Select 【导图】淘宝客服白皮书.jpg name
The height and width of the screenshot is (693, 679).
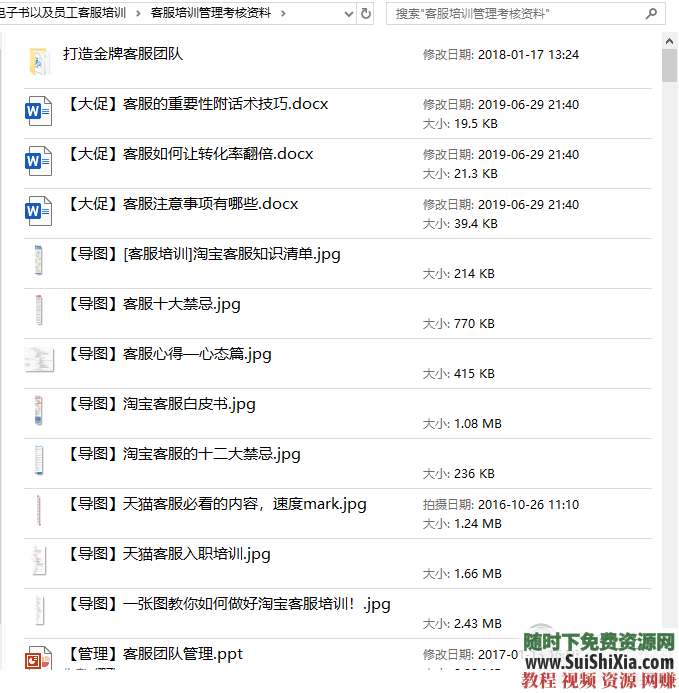(161, 404)
